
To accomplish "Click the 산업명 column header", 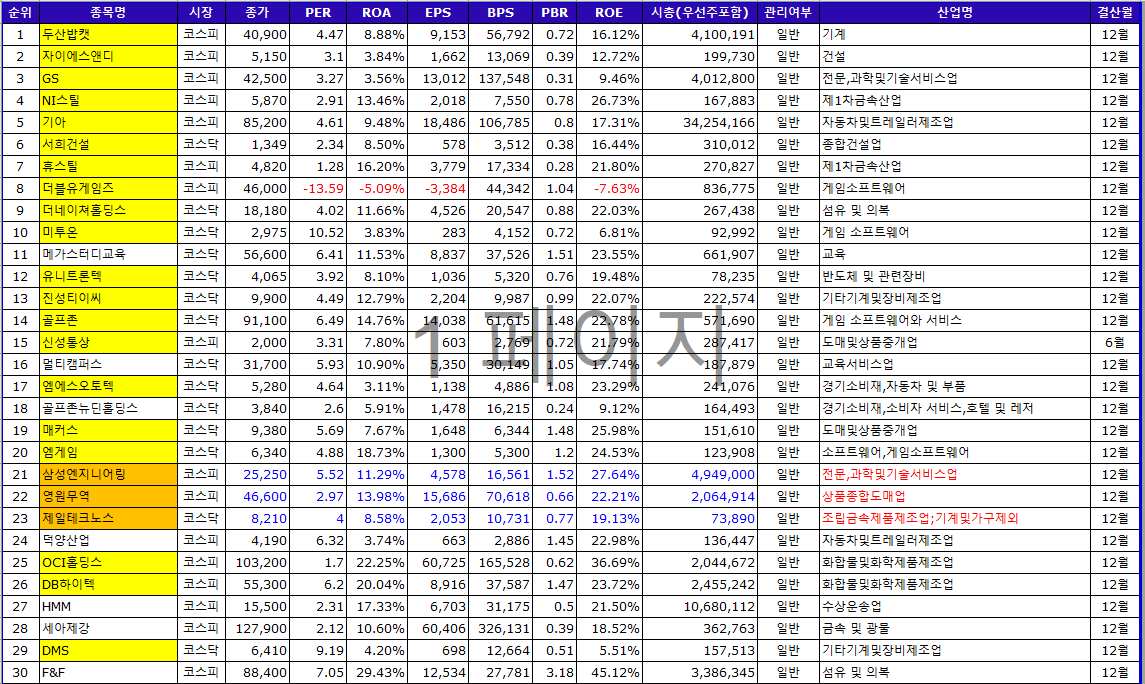I will tap(954, 12).
